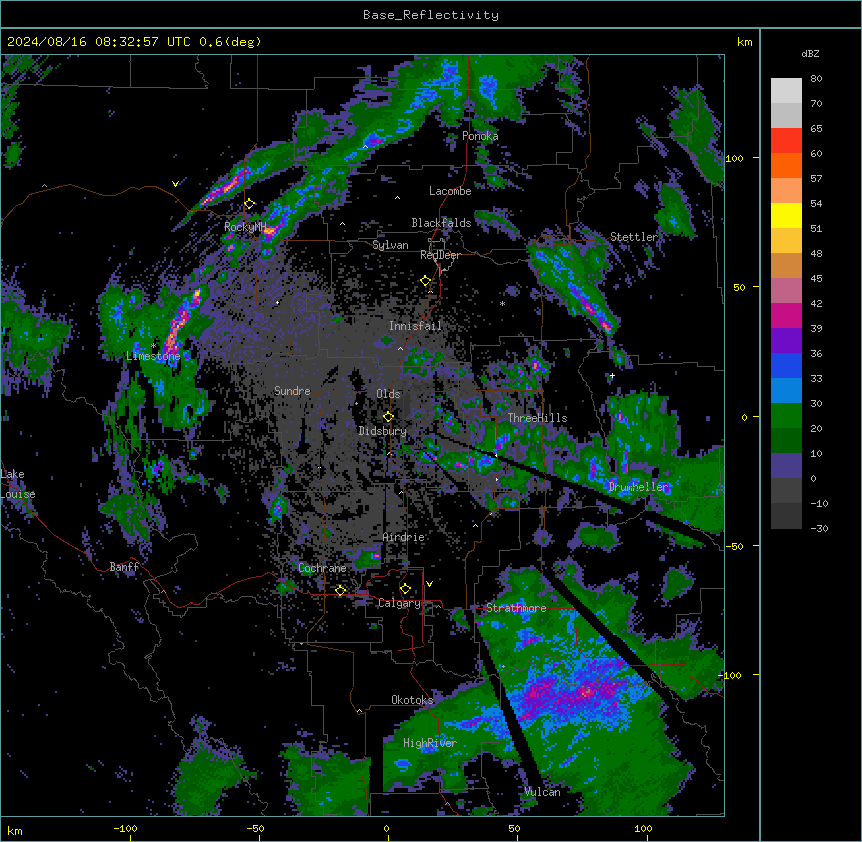Select the HighRiver town label
Image resolution: width=862 pixels, height=842 pixels.
430,743
